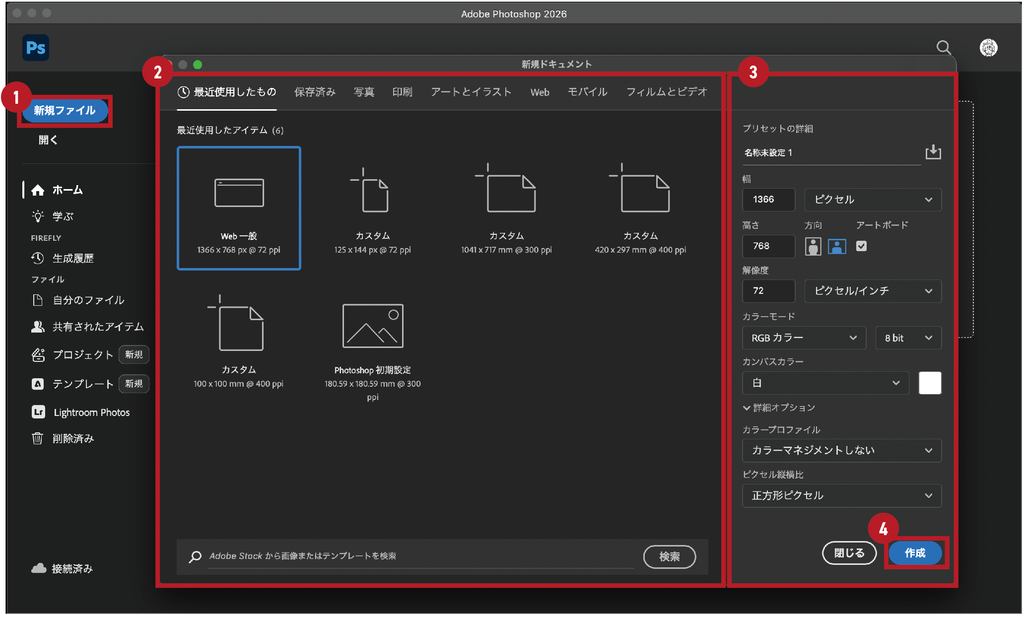The width and height of the screenshot is (1024, 618).
Task: Open the カンバスカラー 白 dropdown
Action: [825, 383]
